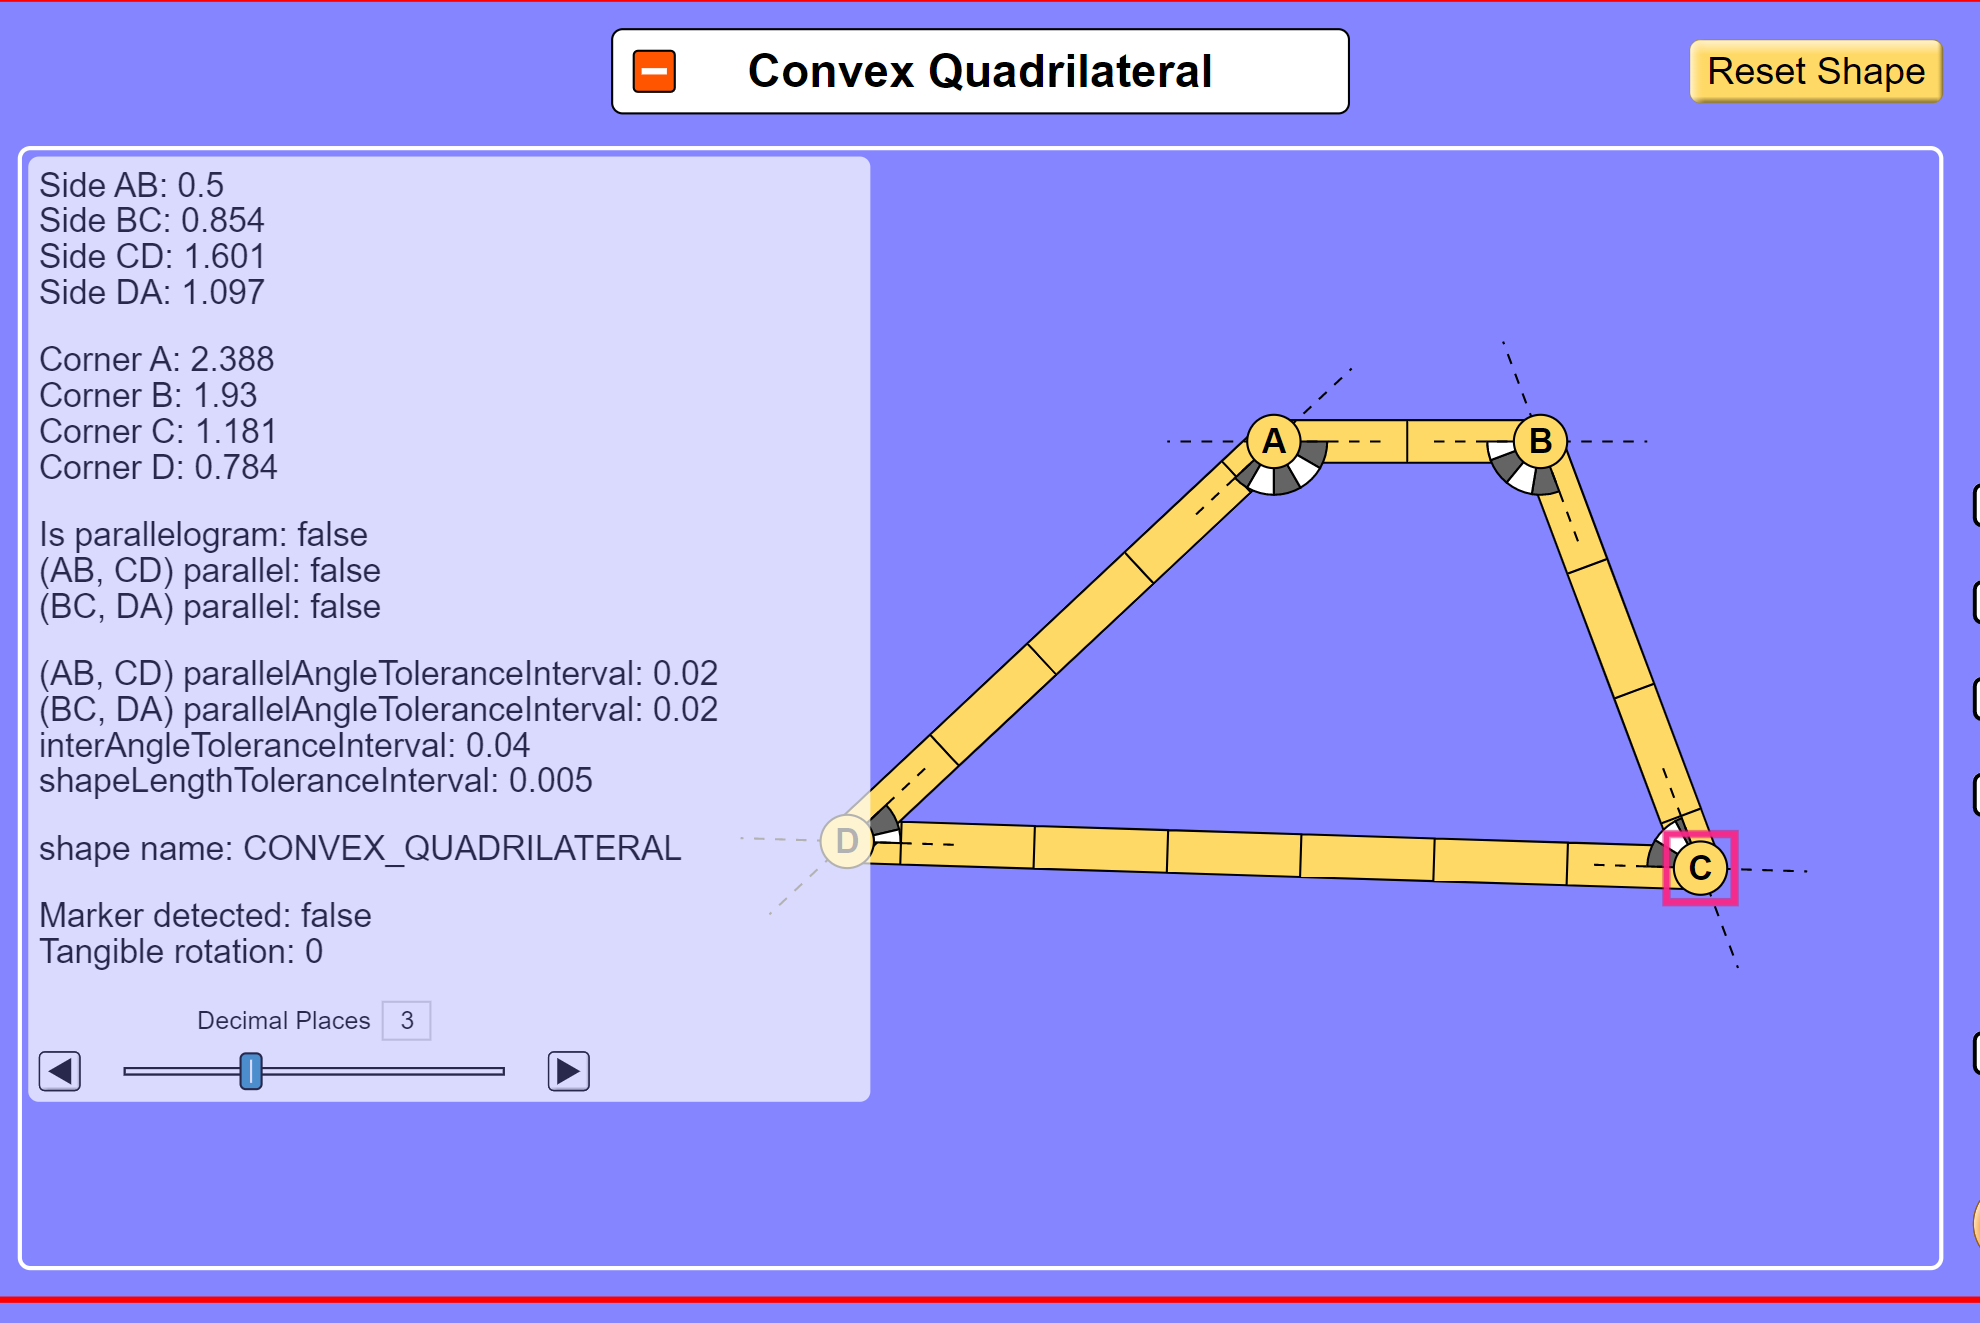This screenshot has width=1980, height=1323.
Task: Select the highlighted vertex C handle
Action: (1699, 867)
